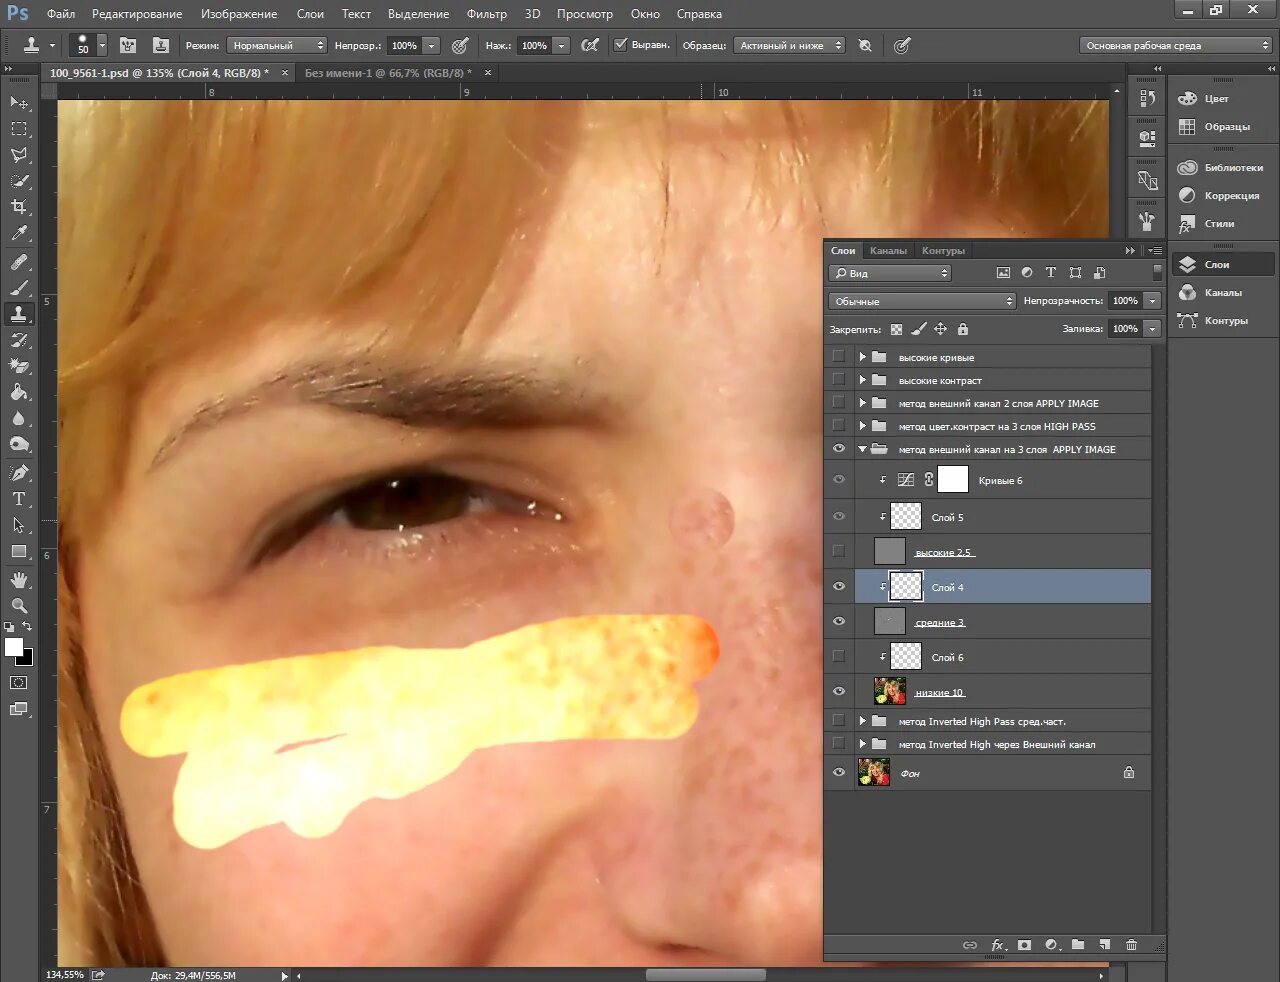Image resolution: width=1280 pixels, height=982 pixels.
Task: Select the Quick Selection tool
Action: (19, 181)
